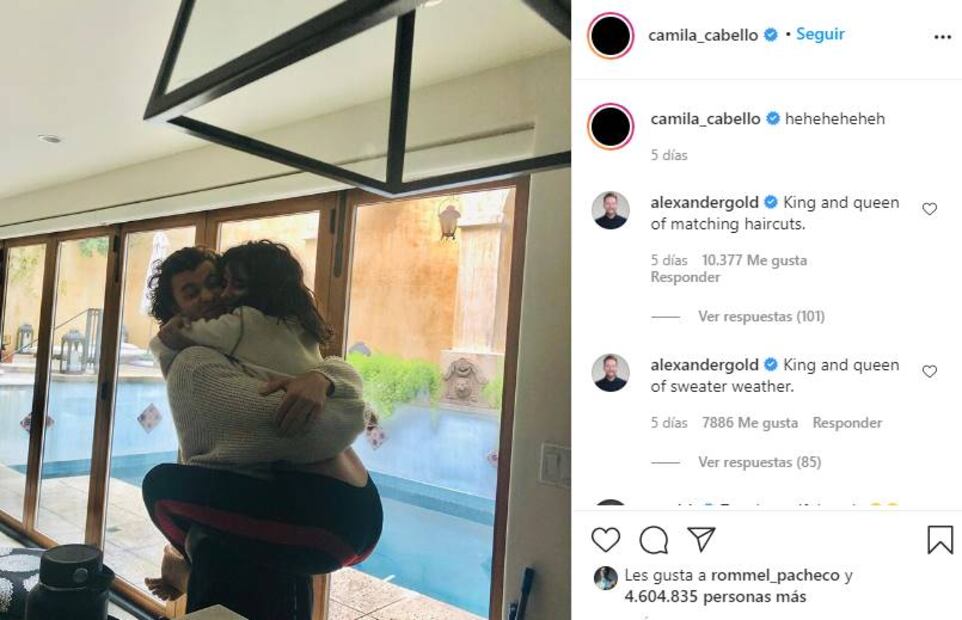Screen dimensions: 962x620
Task: Save the post with the bookmark icon
Action: pos(940,540)
